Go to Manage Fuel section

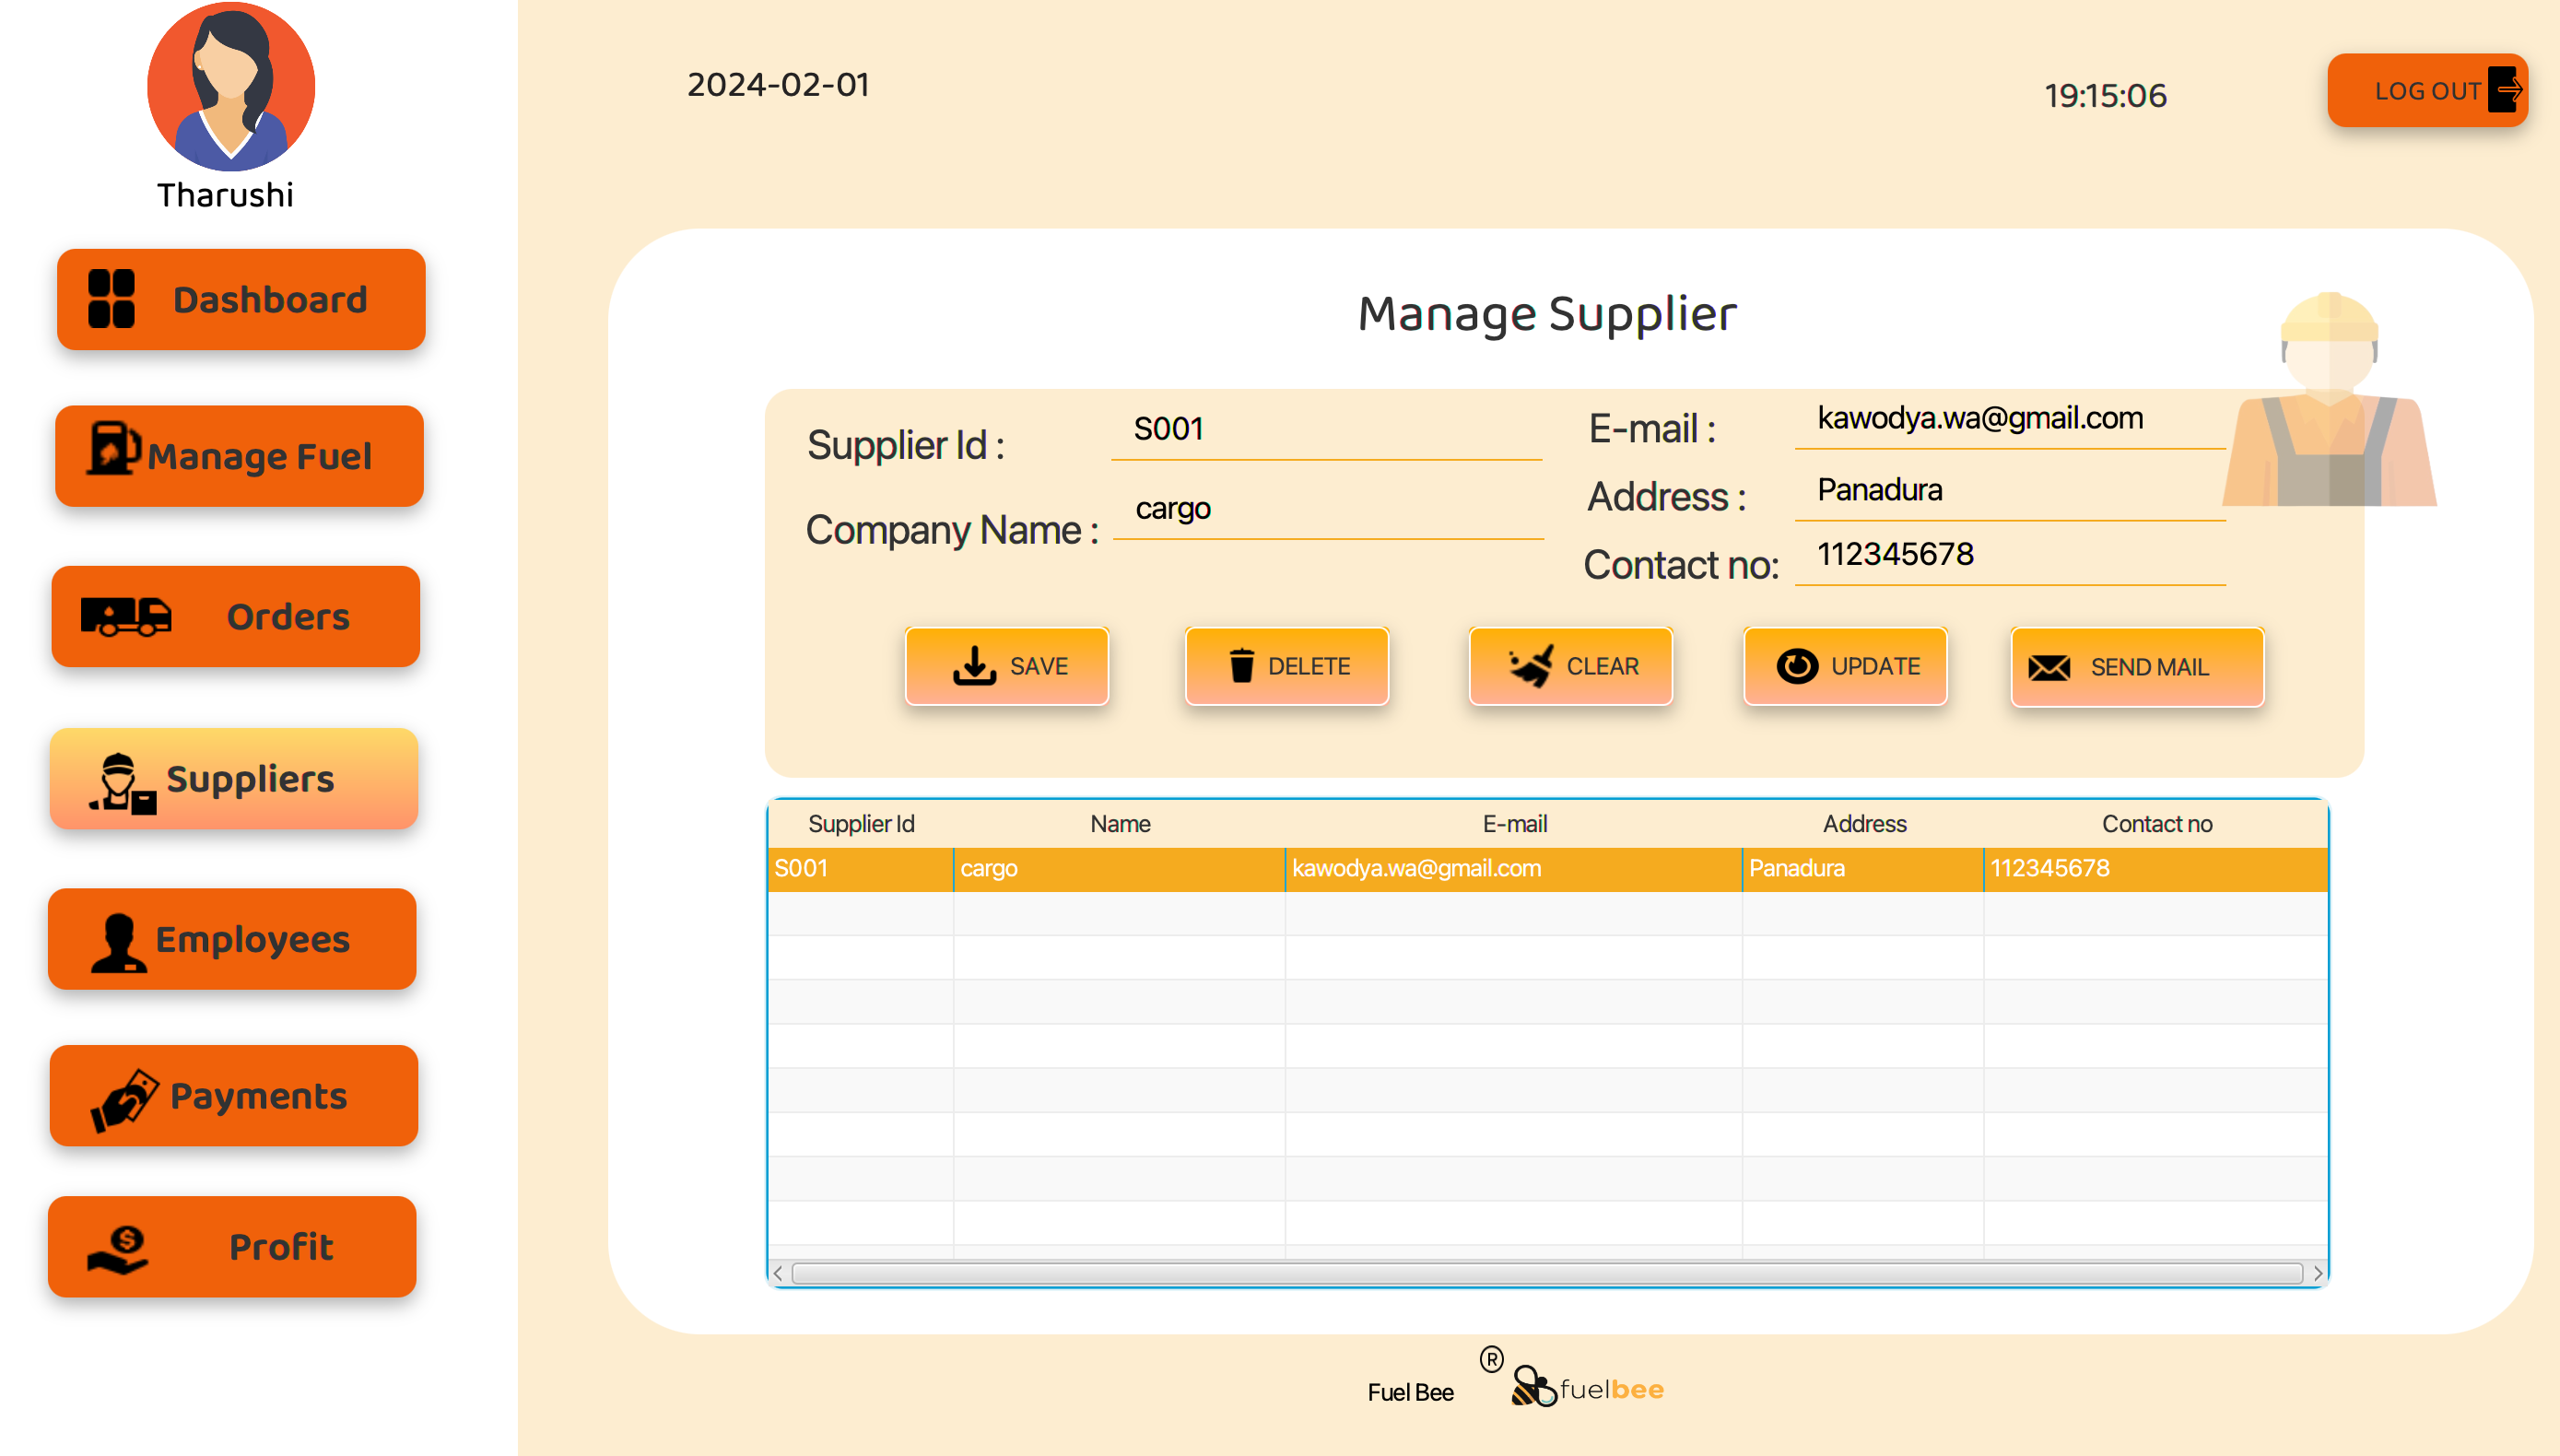click(240, 456)
